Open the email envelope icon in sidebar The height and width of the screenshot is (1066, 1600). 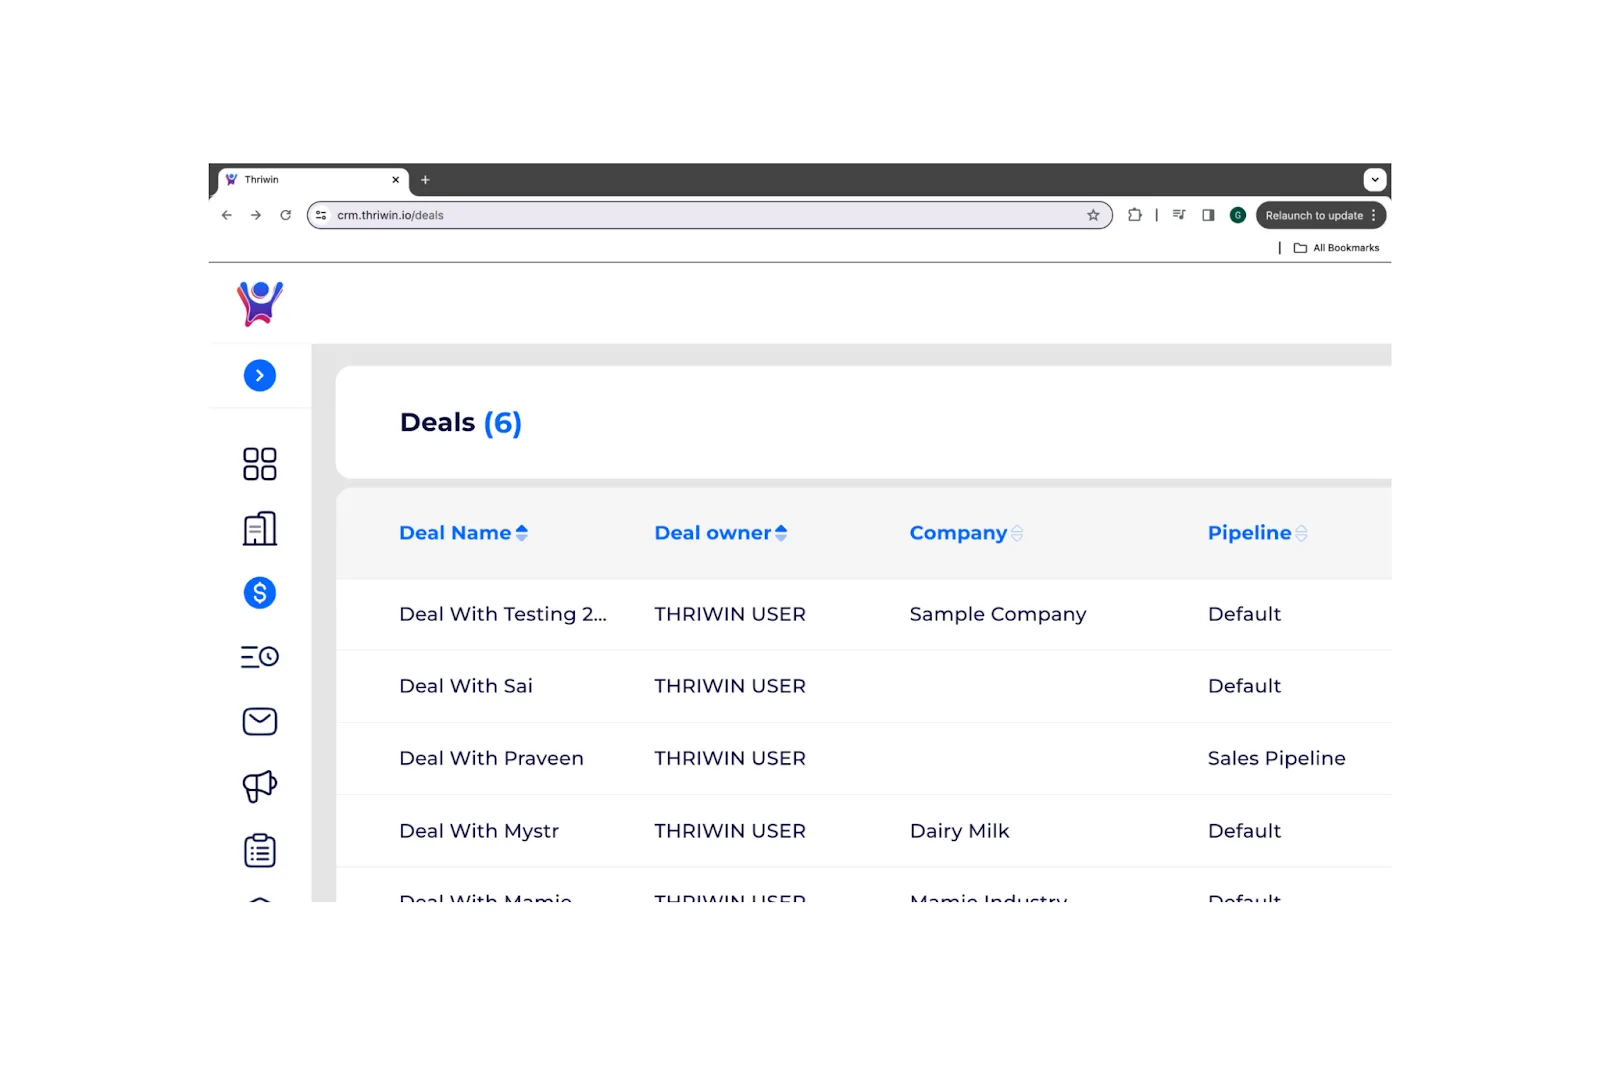pos(260,721)
